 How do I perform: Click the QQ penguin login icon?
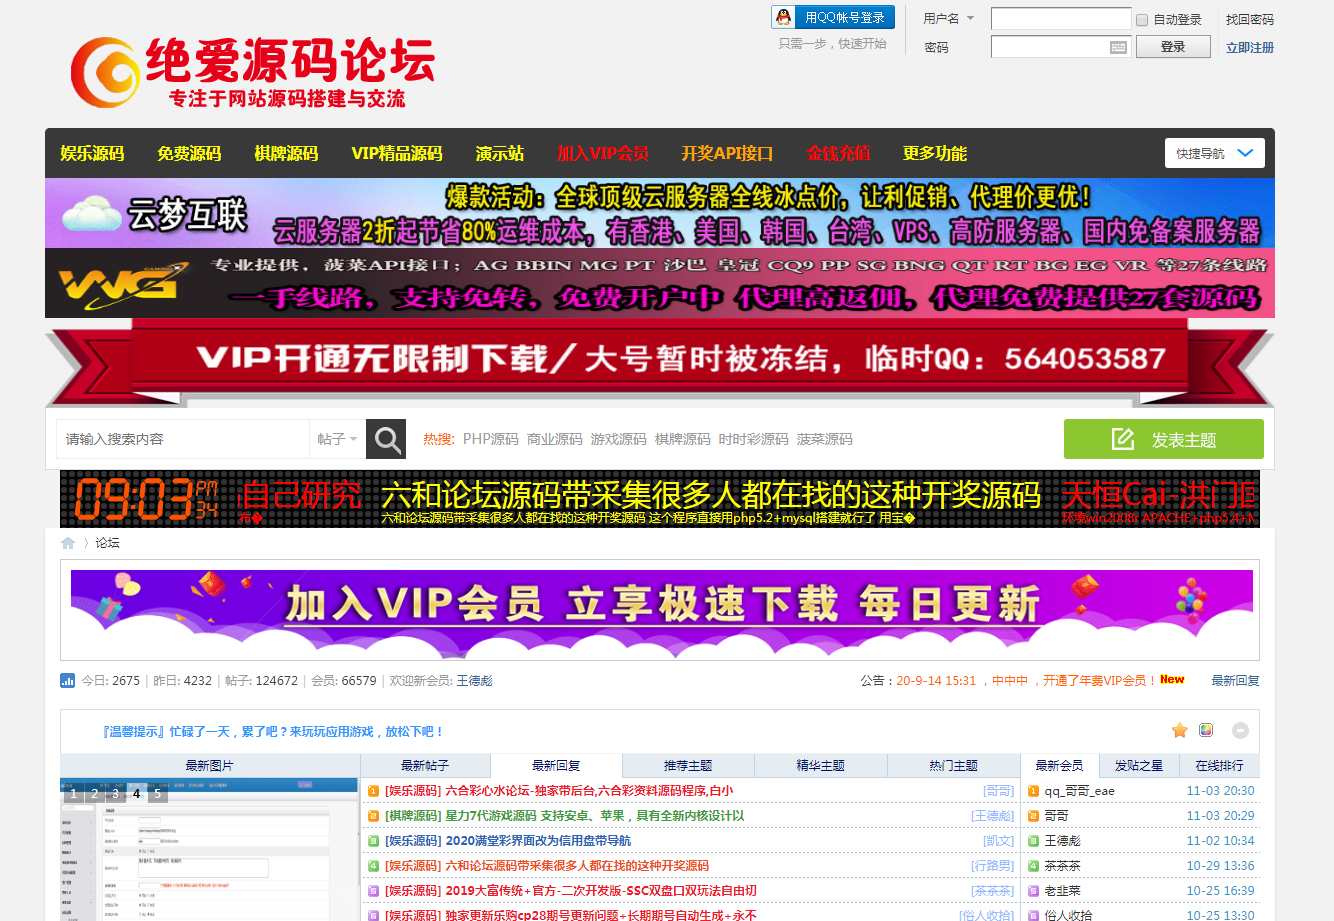pyautogui.click(x=784, y=18)
